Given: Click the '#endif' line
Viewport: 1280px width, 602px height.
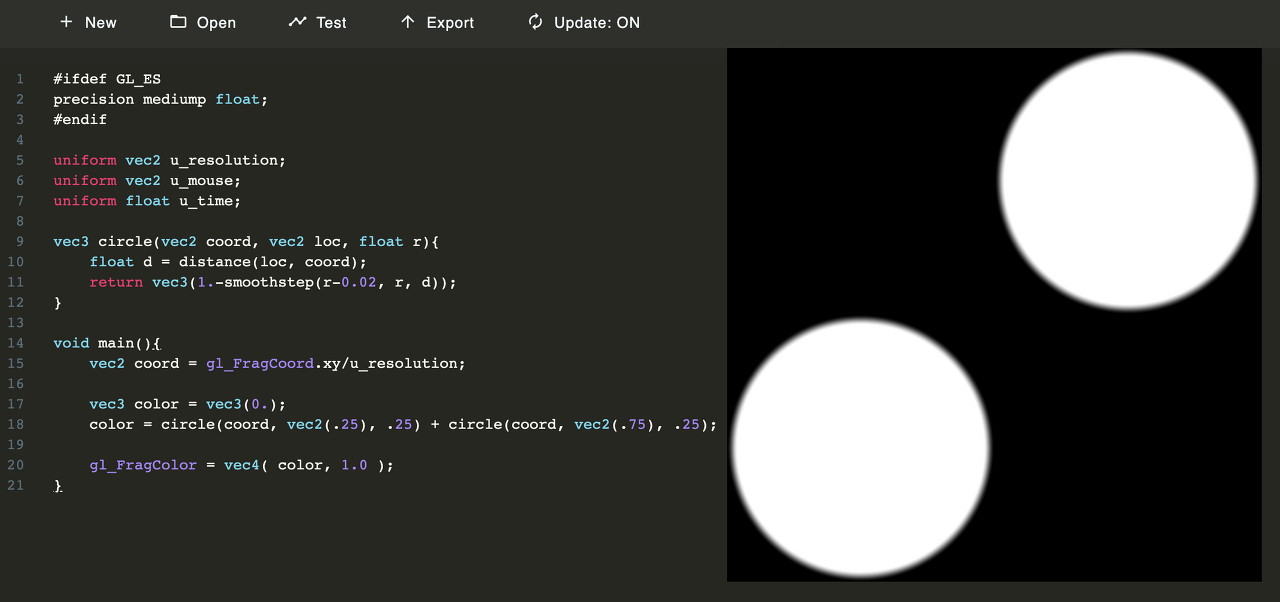Looking at the screenshot, I should point(80,119).
